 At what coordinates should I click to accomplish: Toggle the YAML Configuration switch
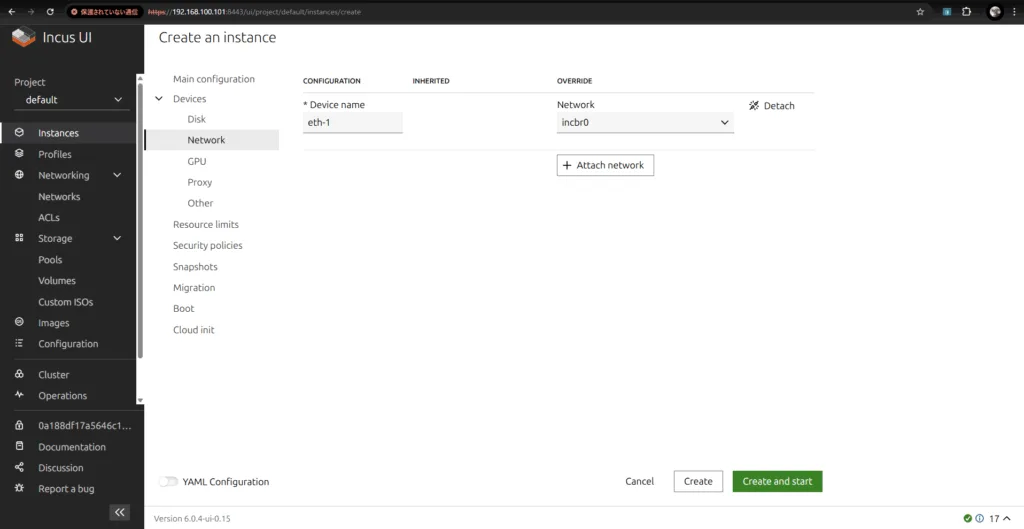168,482
